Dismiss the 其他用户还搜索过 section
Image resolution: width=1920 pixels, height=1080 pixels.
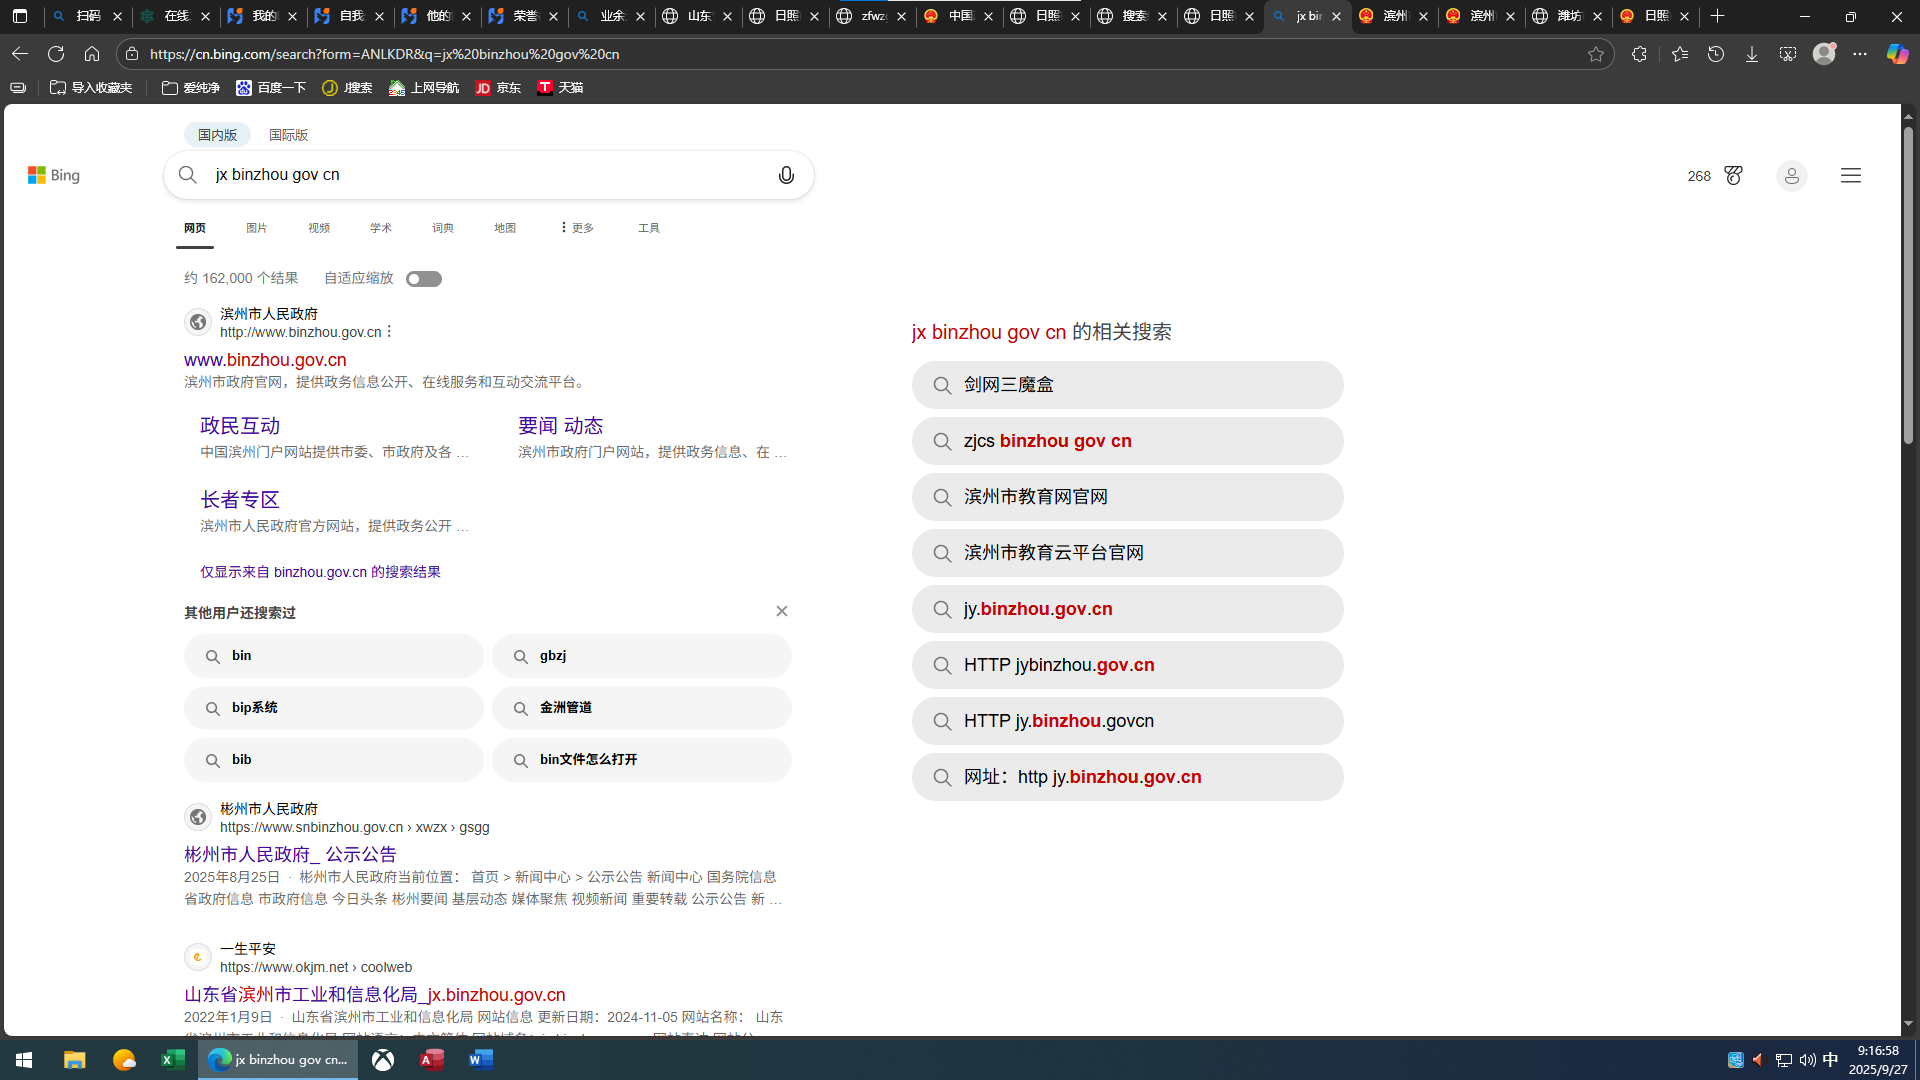[x=782, y=611]
